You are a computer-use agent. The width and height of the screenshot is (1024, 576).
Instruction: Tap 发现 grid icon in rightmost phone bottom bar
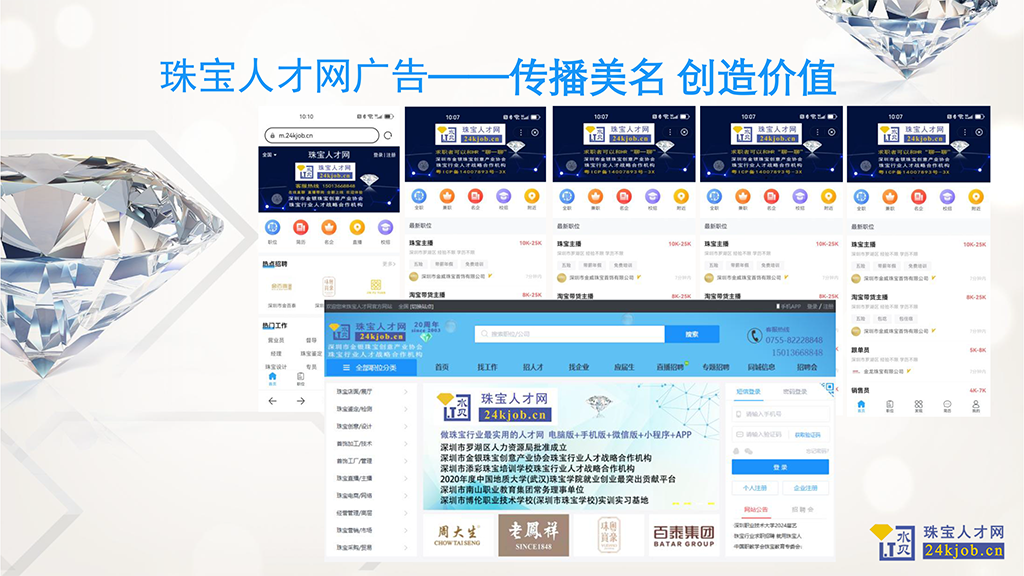point(918,406)
